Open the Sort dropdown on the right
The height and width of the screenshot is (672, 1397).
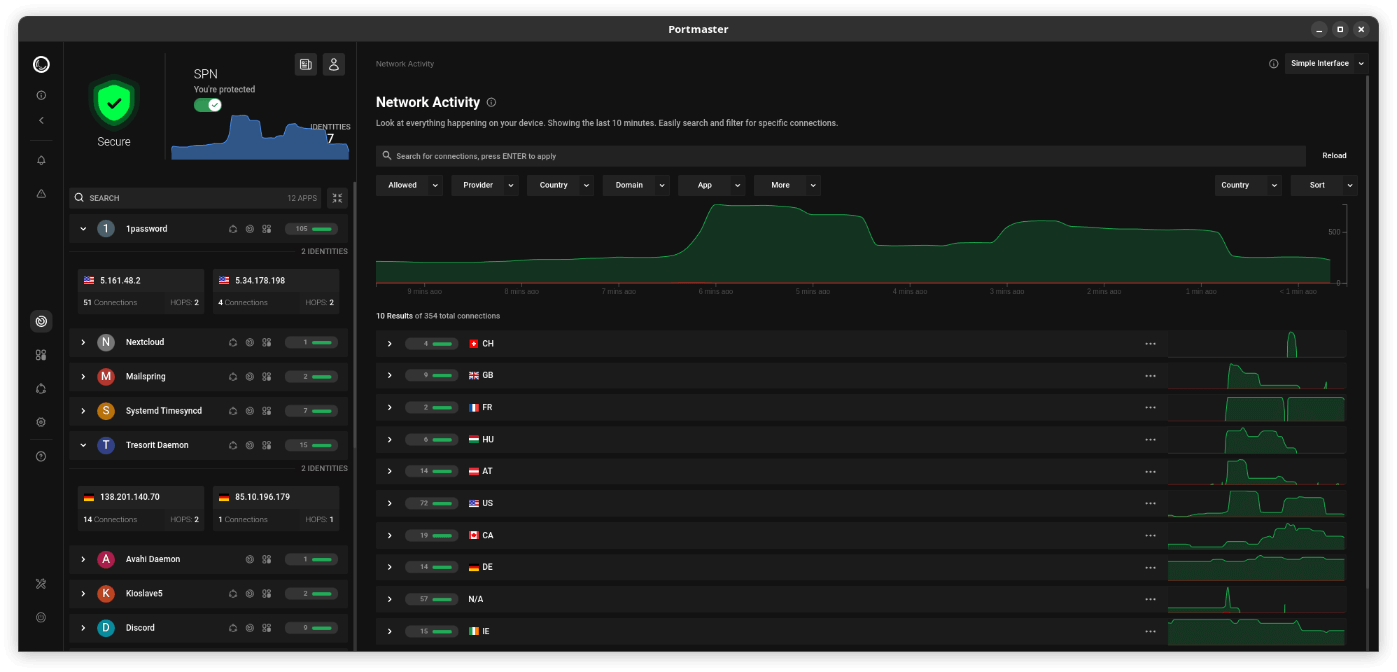[1323, 185]
